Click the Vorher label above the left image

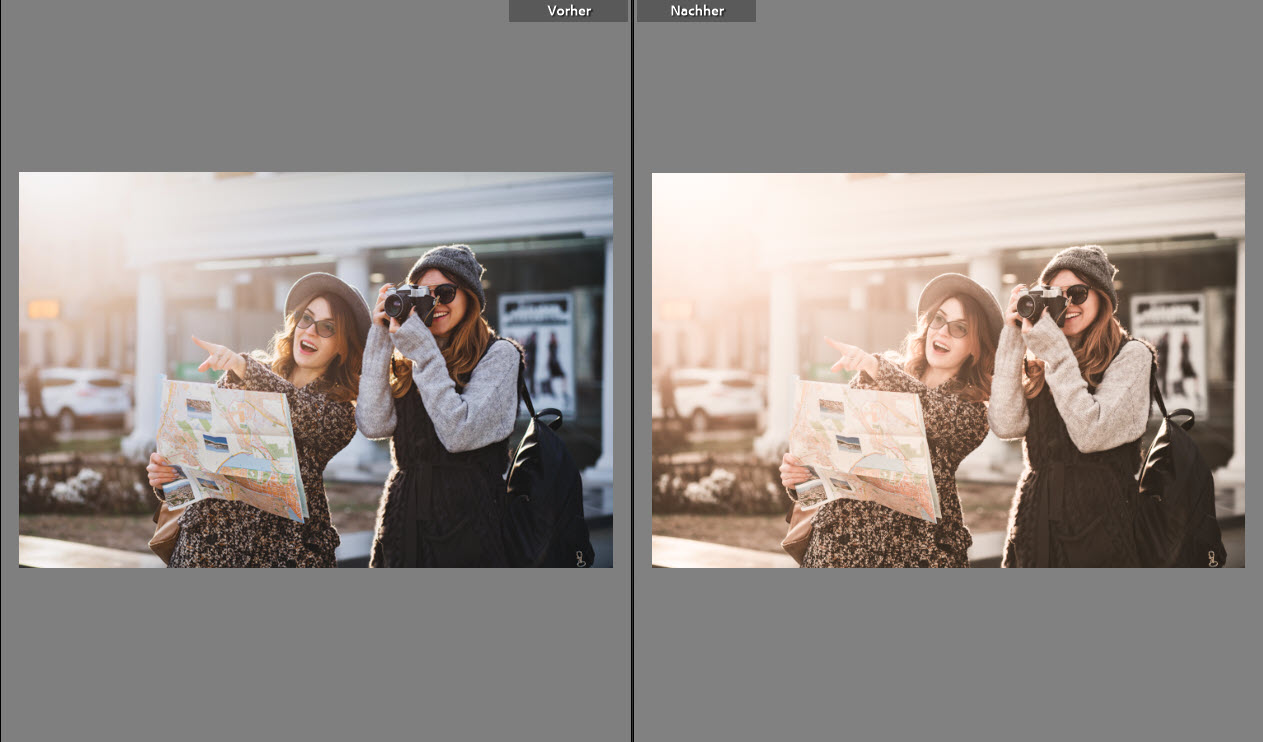point(568,11)
